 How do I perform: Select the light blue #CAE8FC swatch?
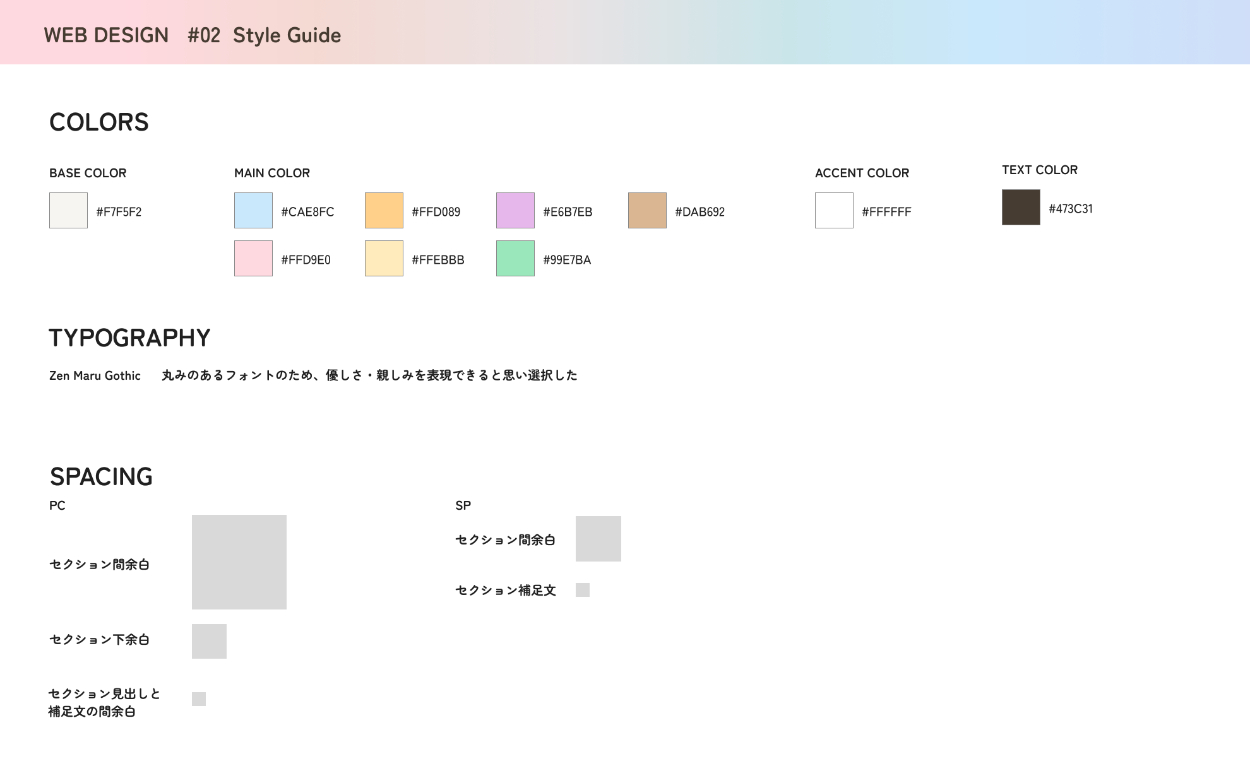tap(253, 211)
